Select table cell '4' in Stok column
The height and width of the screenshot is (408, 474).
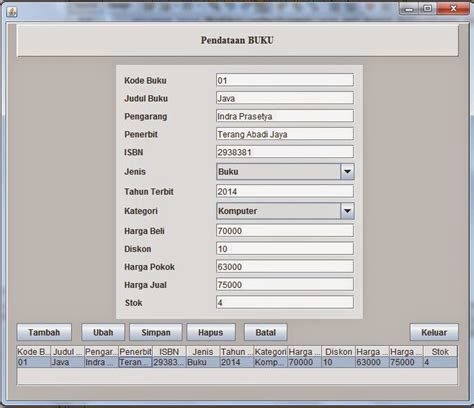[x=440, y=362]
